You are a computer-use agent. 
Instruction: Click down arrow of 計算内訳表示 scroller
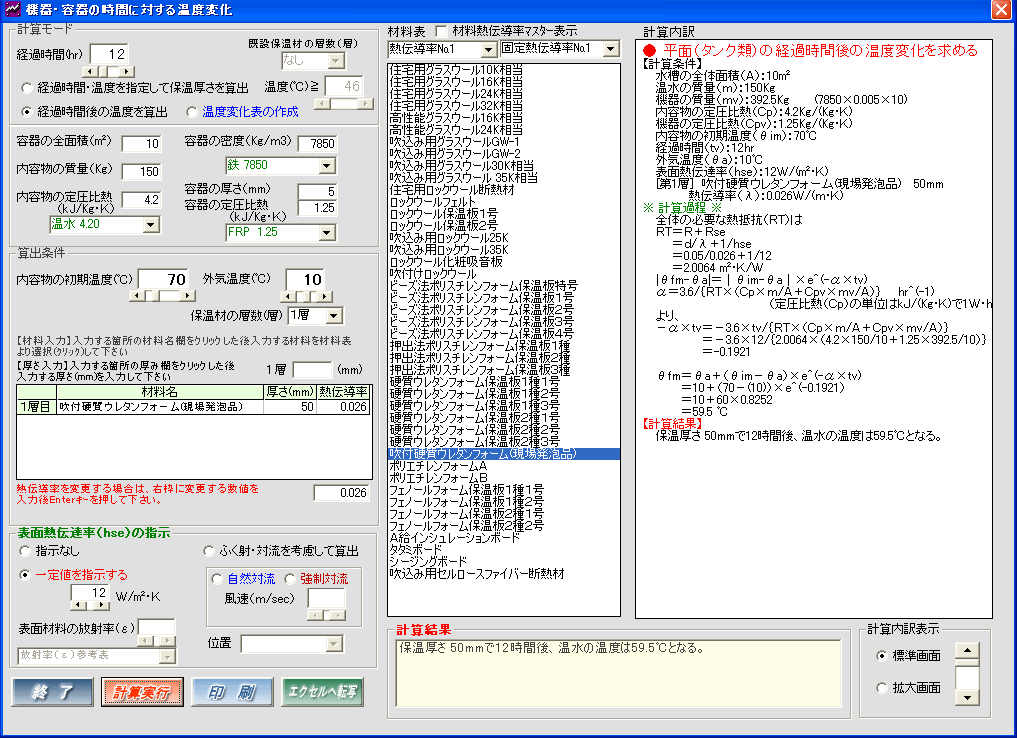[966, 696]
